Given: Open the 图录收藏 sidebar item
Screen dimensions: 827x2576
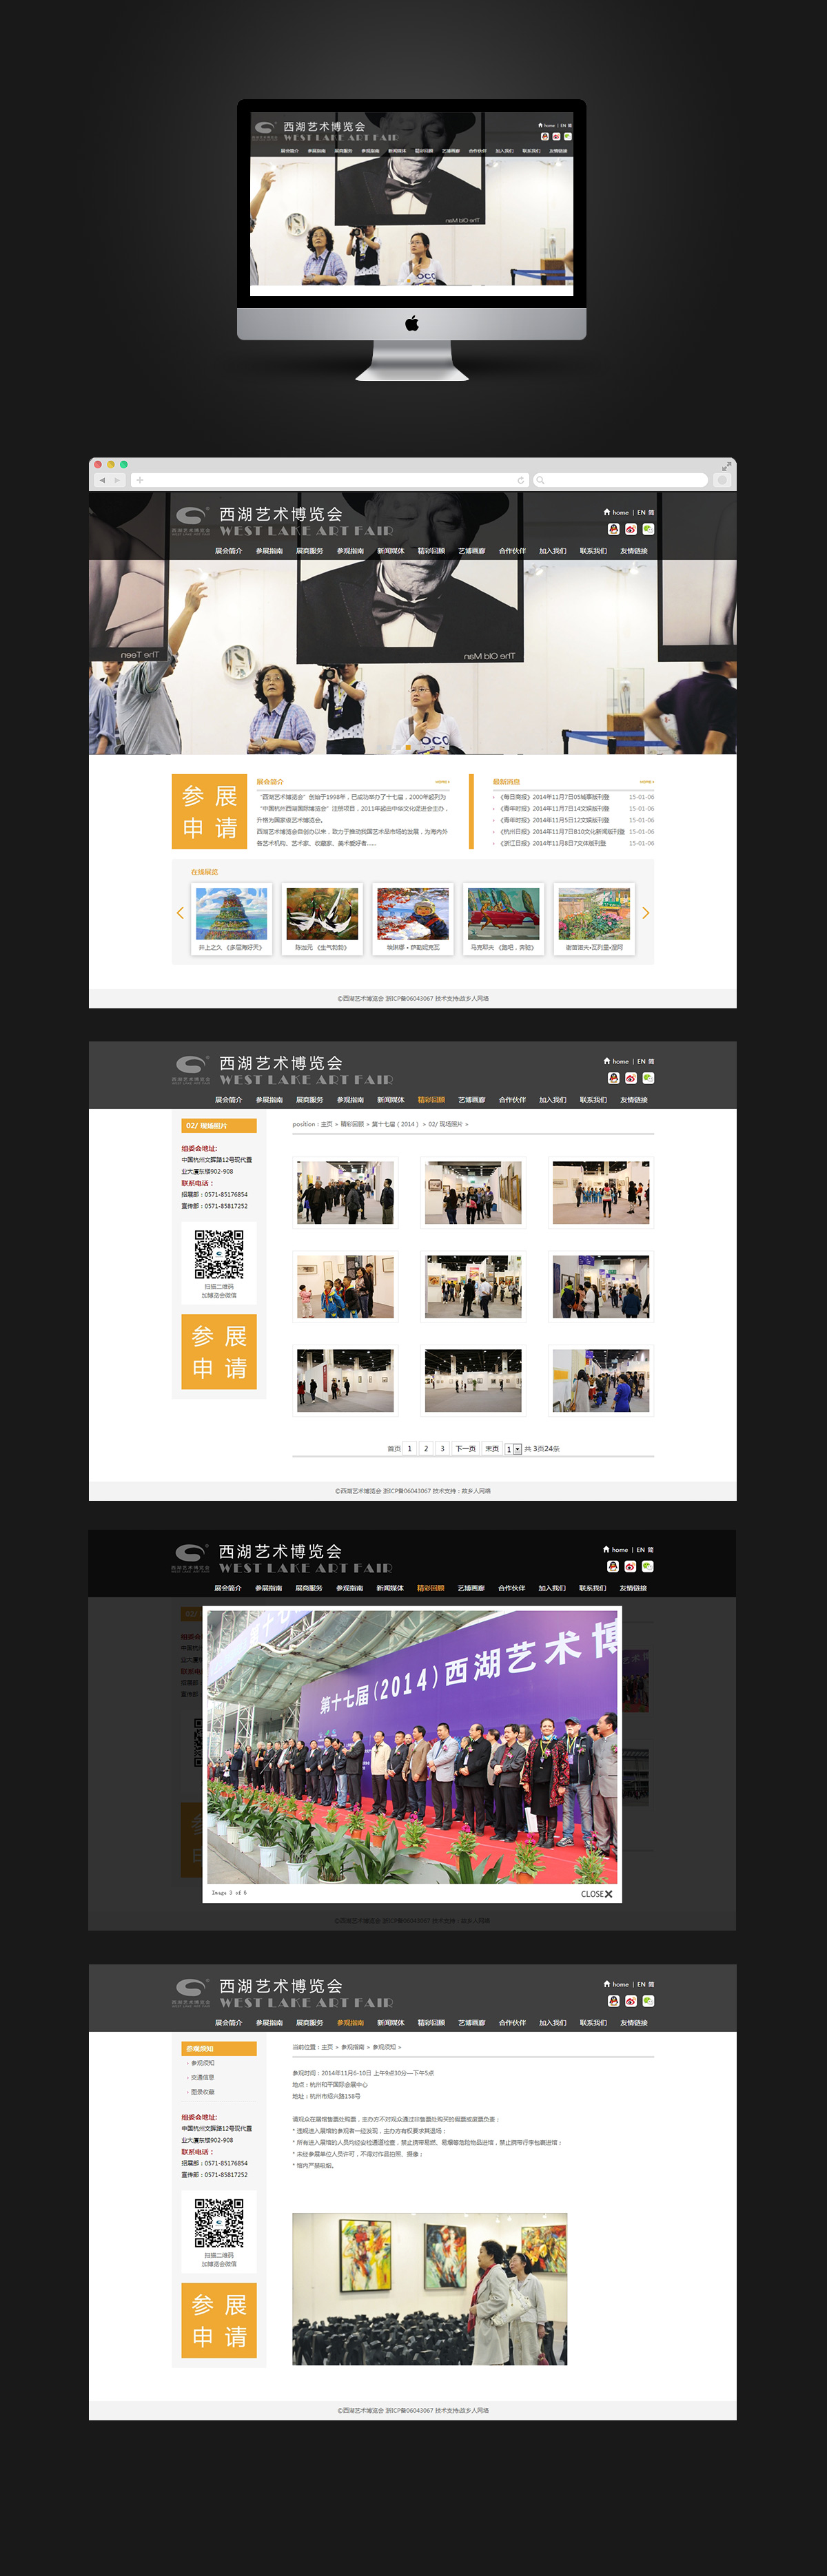Looking at the screenshot, I should pyautogui.click(x=203, y=2091).
